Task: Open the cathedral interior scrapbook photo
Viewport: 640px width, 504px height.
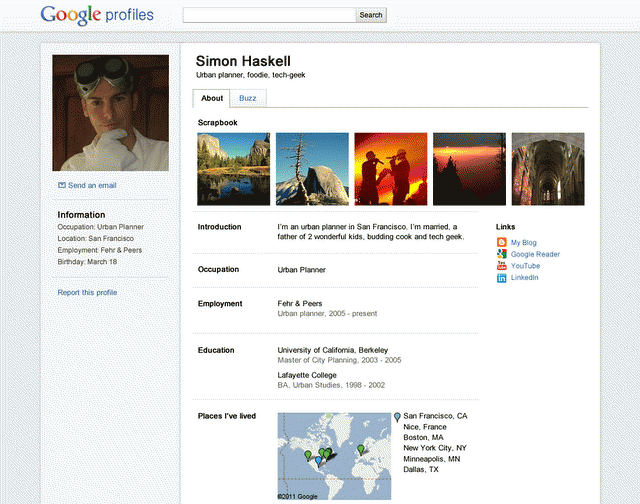Action: point(548,169)
